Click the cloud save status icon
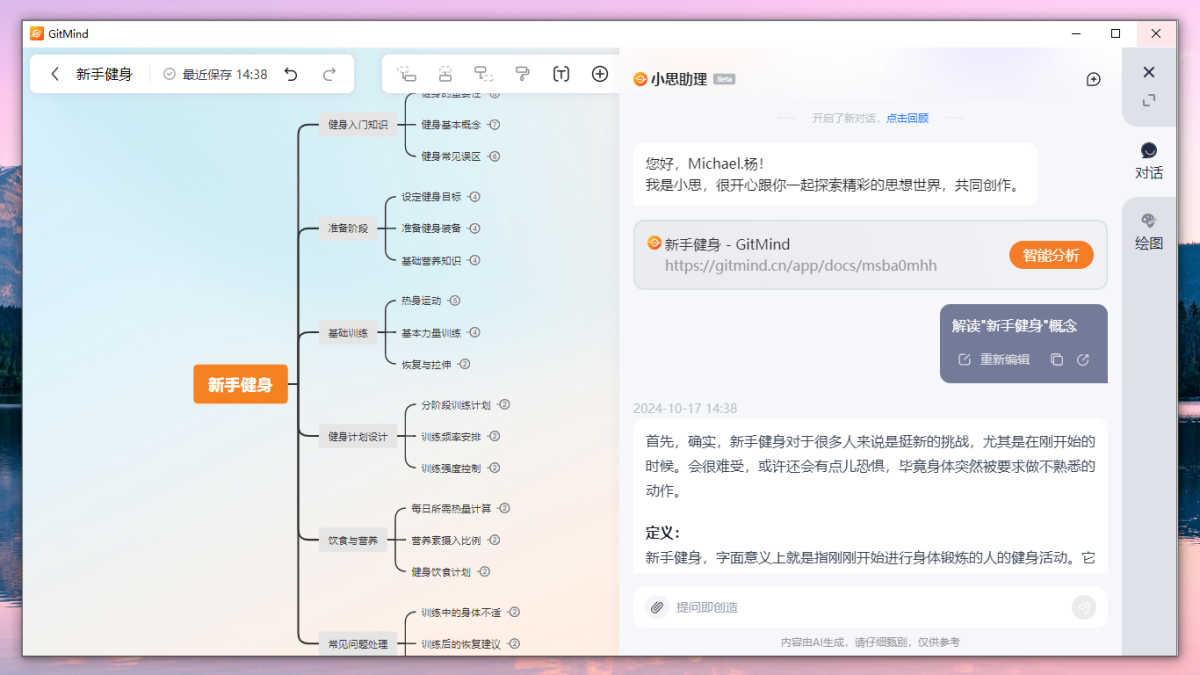 click(x=169, y=74)
